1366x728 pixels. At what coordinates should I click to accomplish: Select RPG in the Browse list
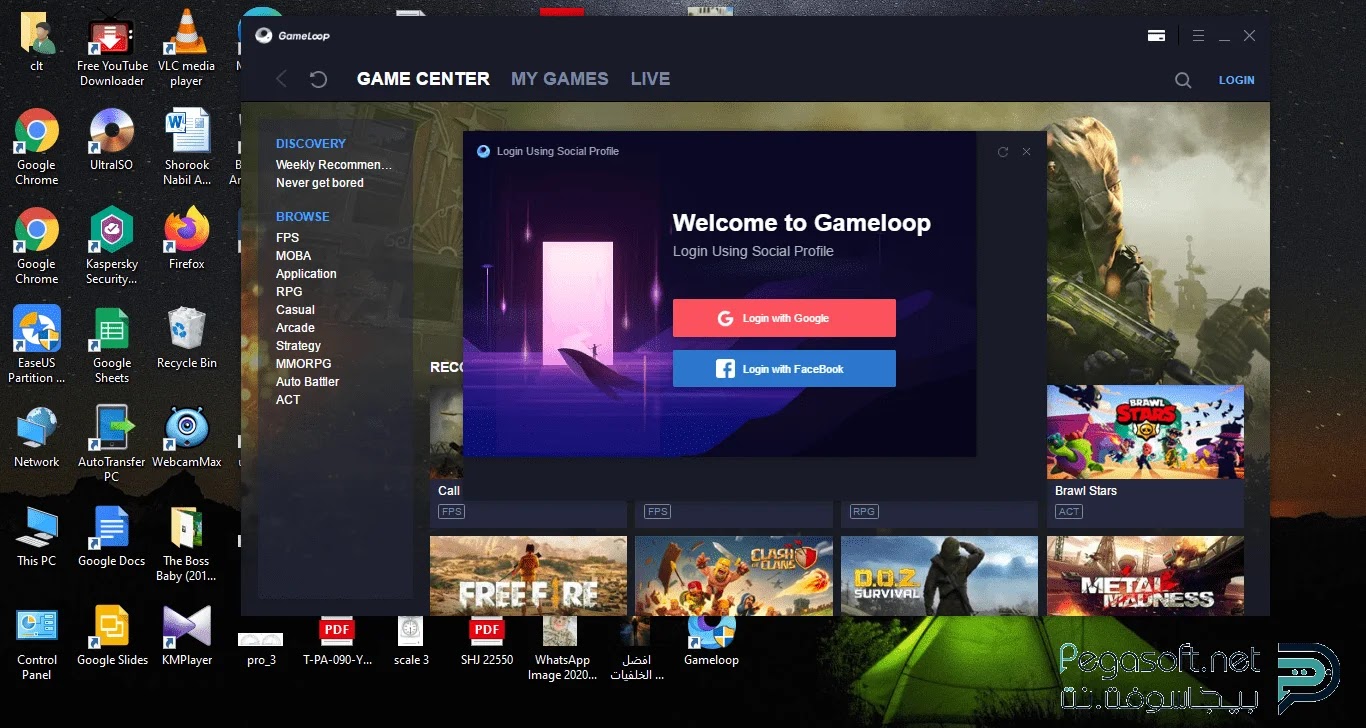tap(289, 292)
